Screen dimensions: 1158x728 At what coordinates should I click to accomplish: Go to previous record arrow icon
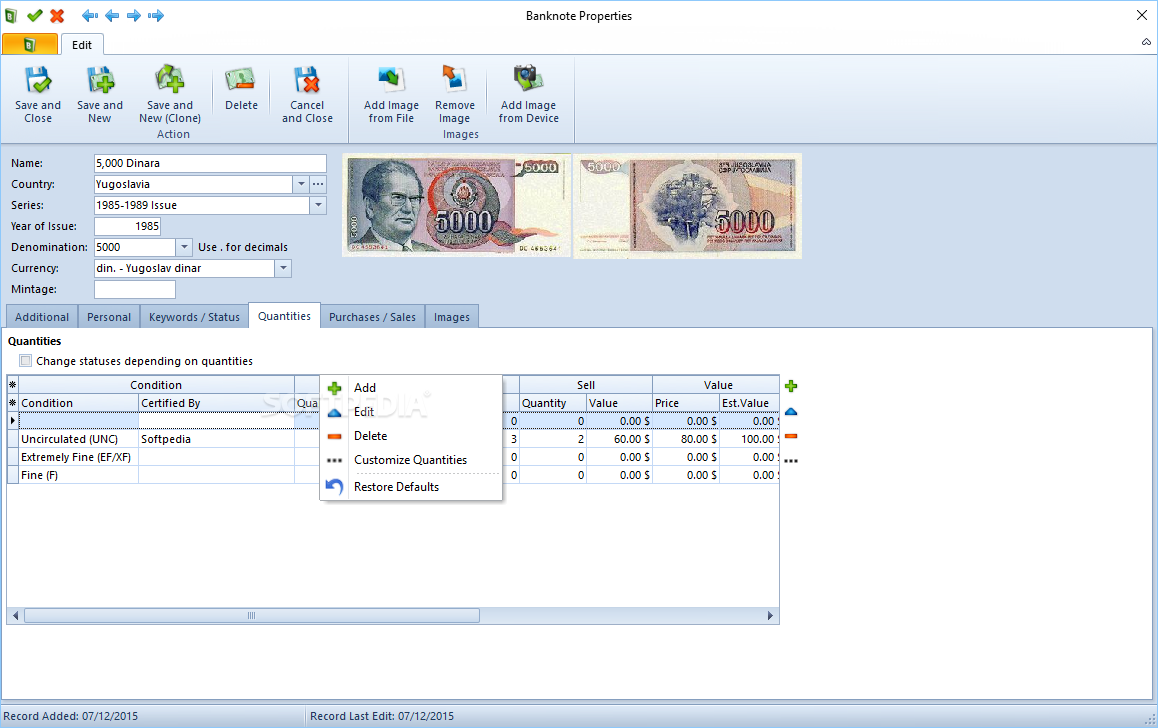click(112, 16)
